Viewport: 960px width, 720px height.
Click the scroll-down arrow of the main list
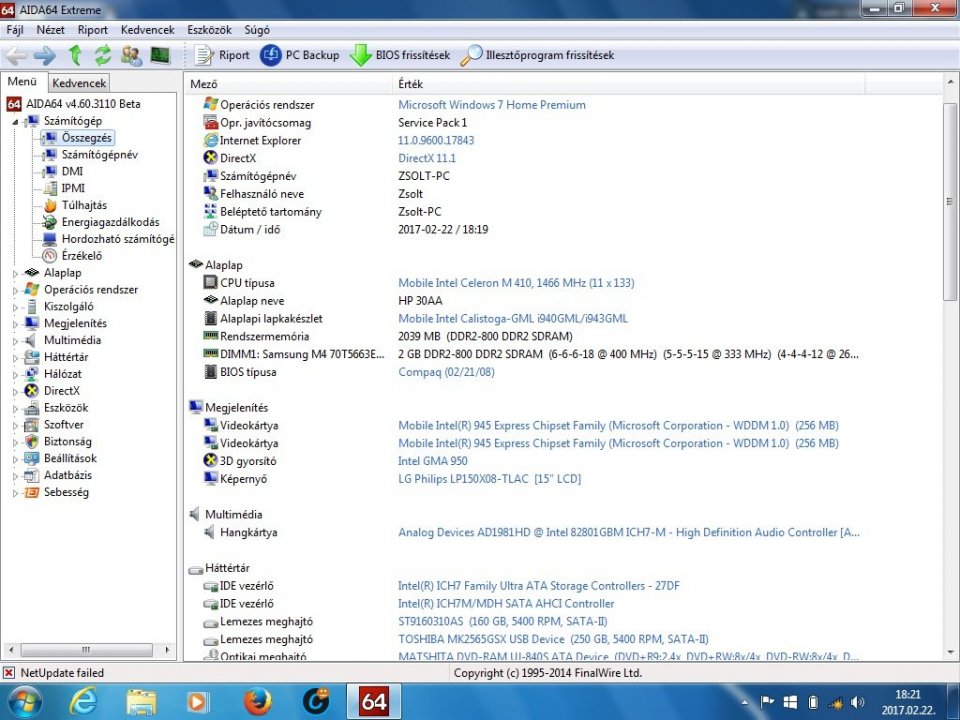[950, 653]
